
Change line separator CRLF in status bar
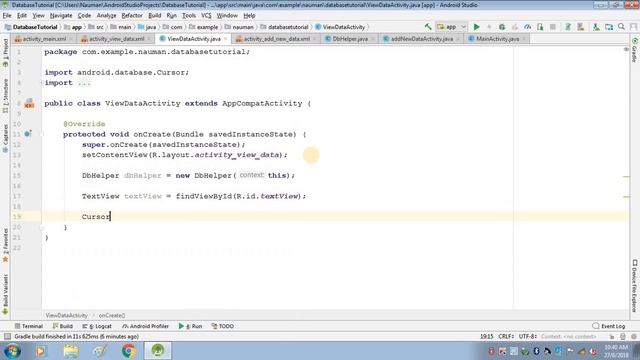coord(506,337)
